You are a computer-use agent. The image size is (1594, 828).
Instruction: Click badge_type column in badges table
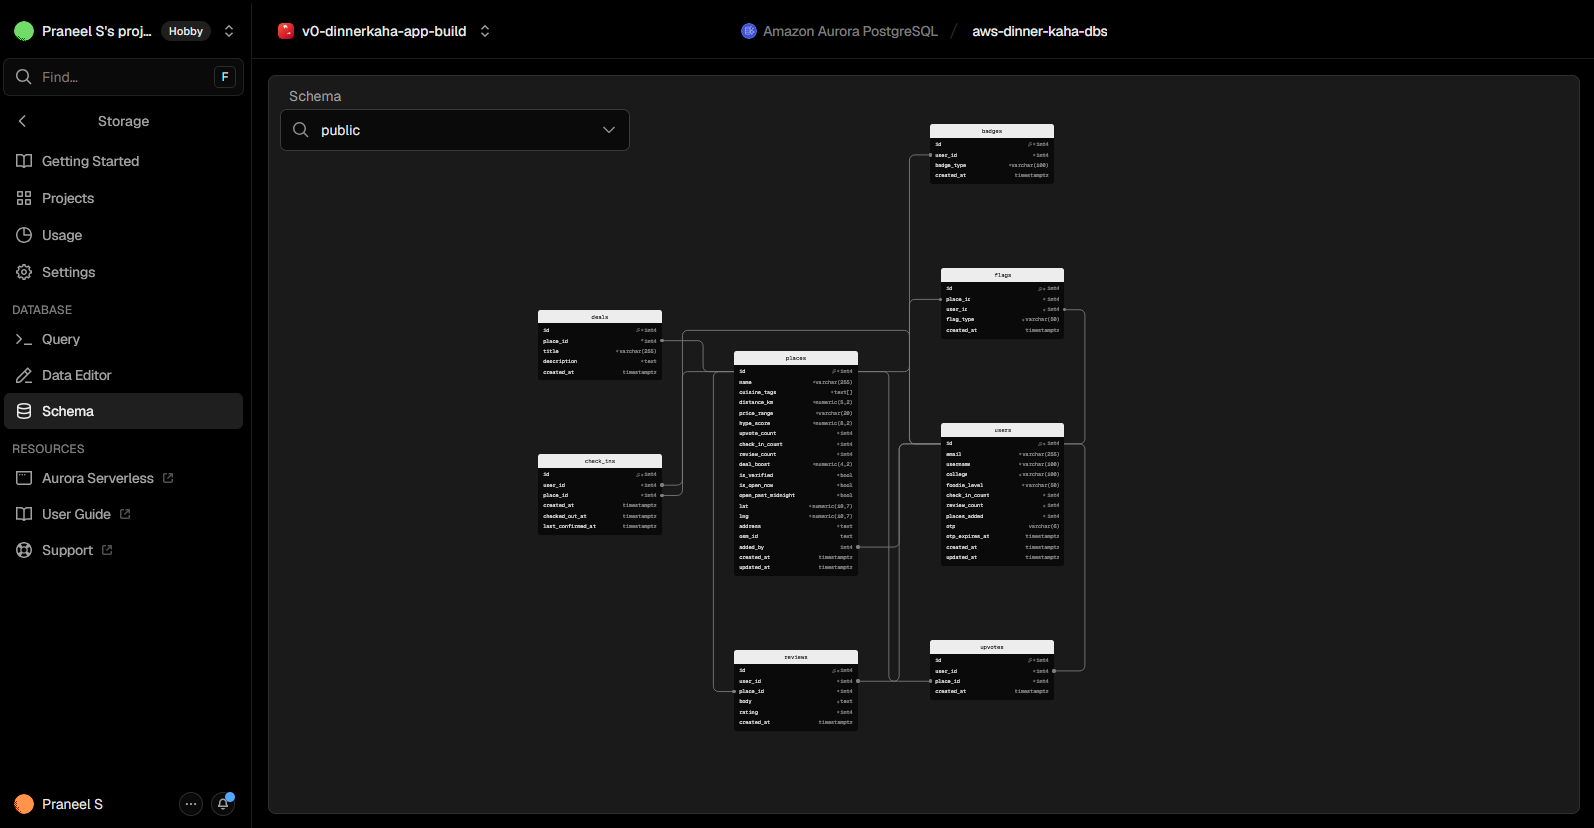coord(992,165)
